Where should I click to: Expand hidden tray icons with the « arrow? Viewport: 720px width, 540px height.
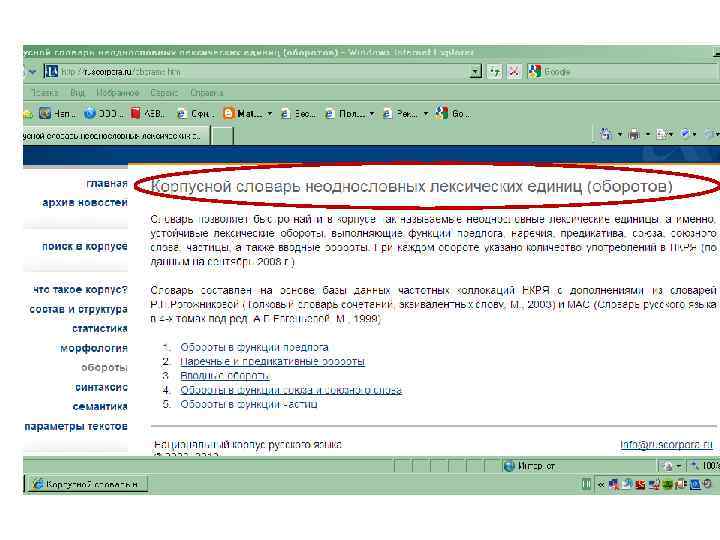coord(601,484)
